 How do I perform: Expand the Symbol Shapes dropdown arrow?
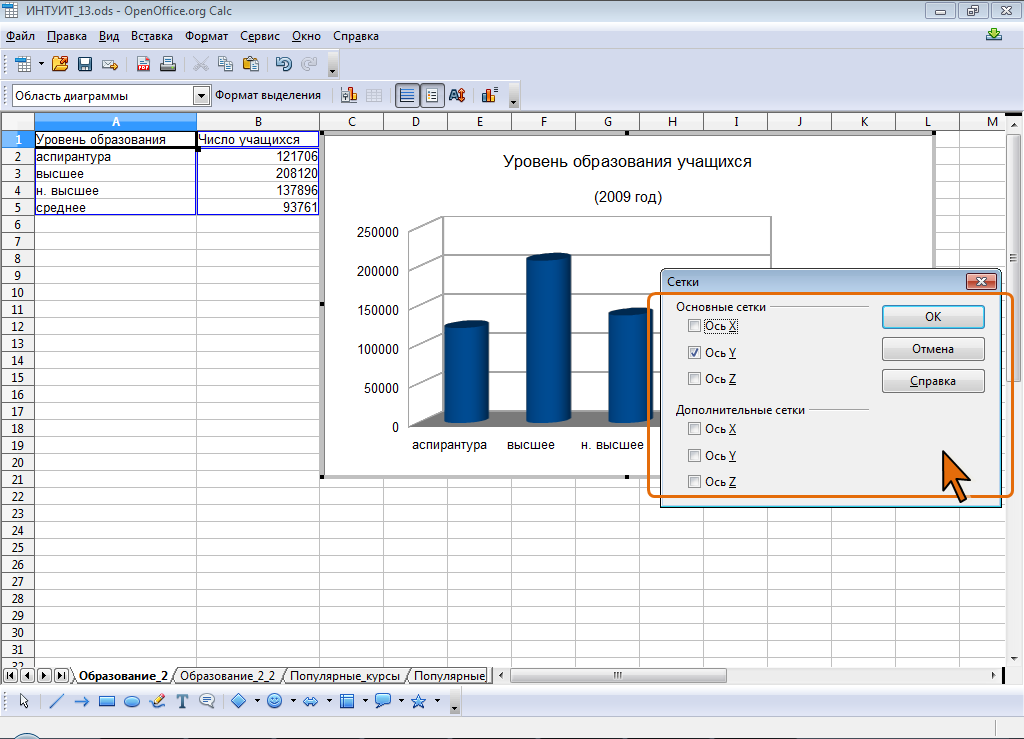point(293,701)
